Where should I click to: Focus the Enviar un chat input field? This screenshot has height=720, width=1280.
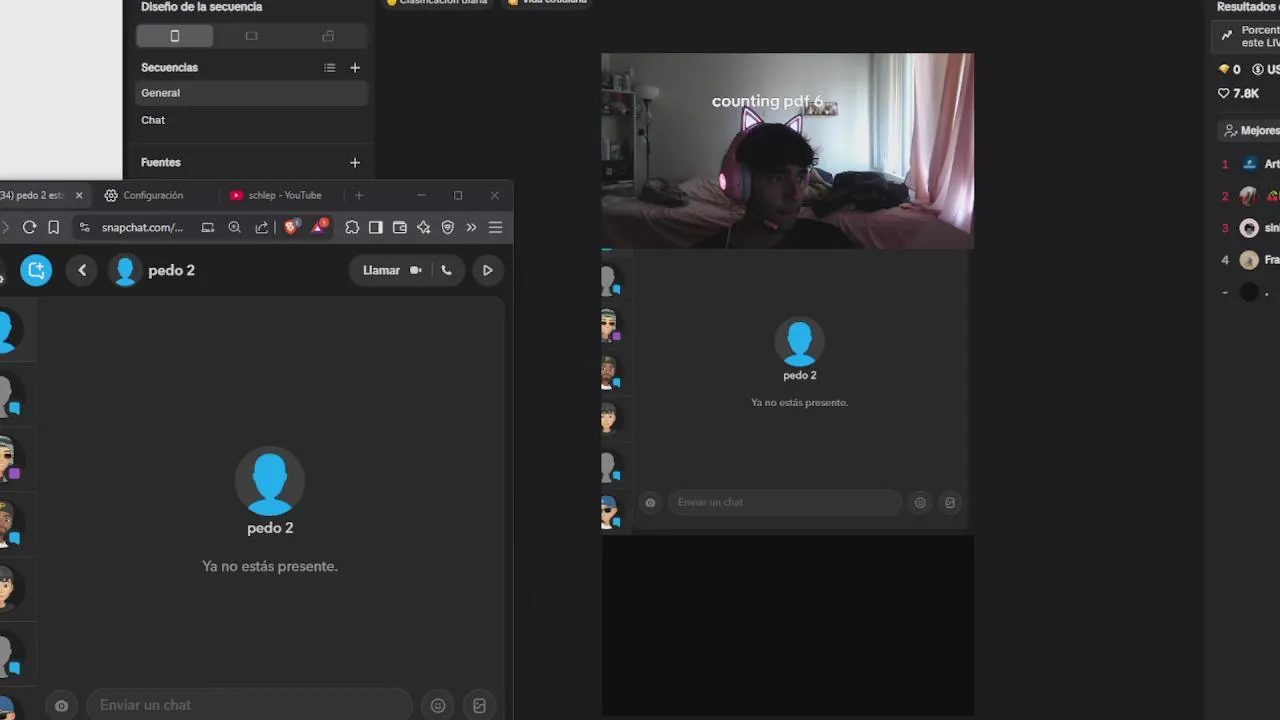(x=249, y=705)
